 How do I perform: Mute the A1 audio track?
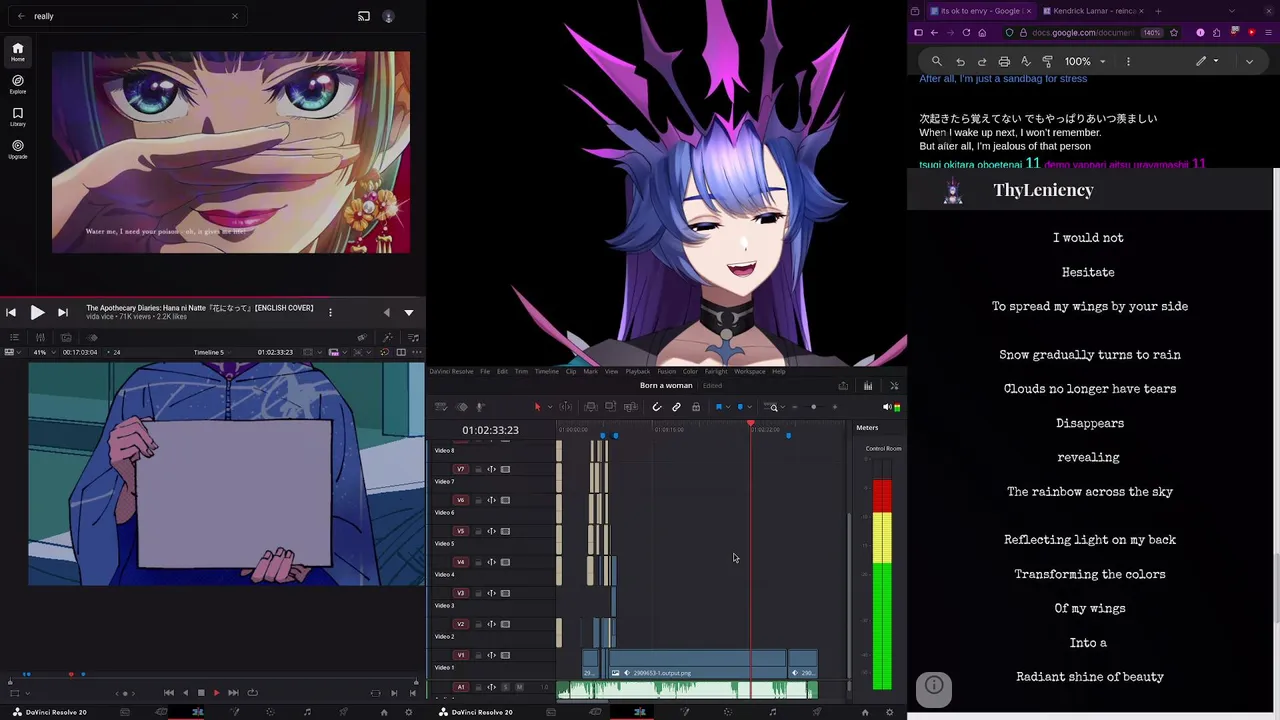coord(519,687)
